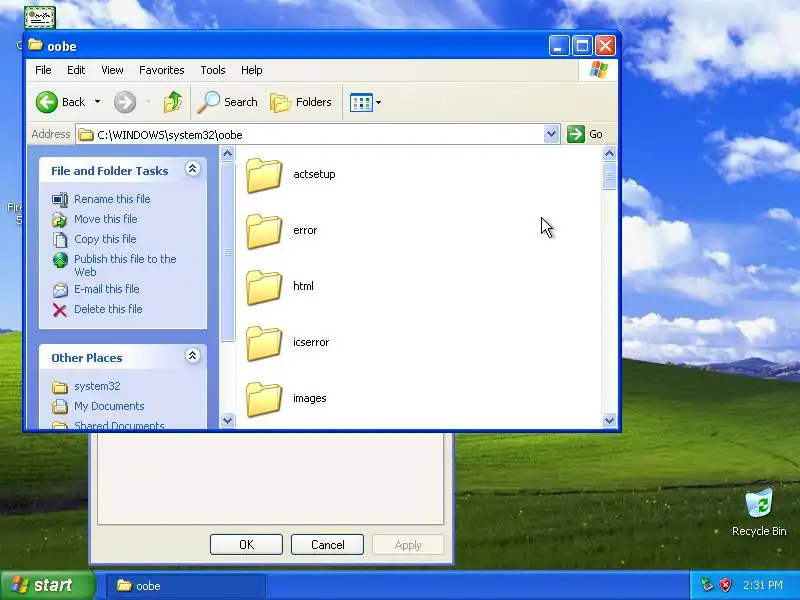Screen dimensions: 800x600
Task: Go back with the green Back arrow
Action: click(60, 102)
